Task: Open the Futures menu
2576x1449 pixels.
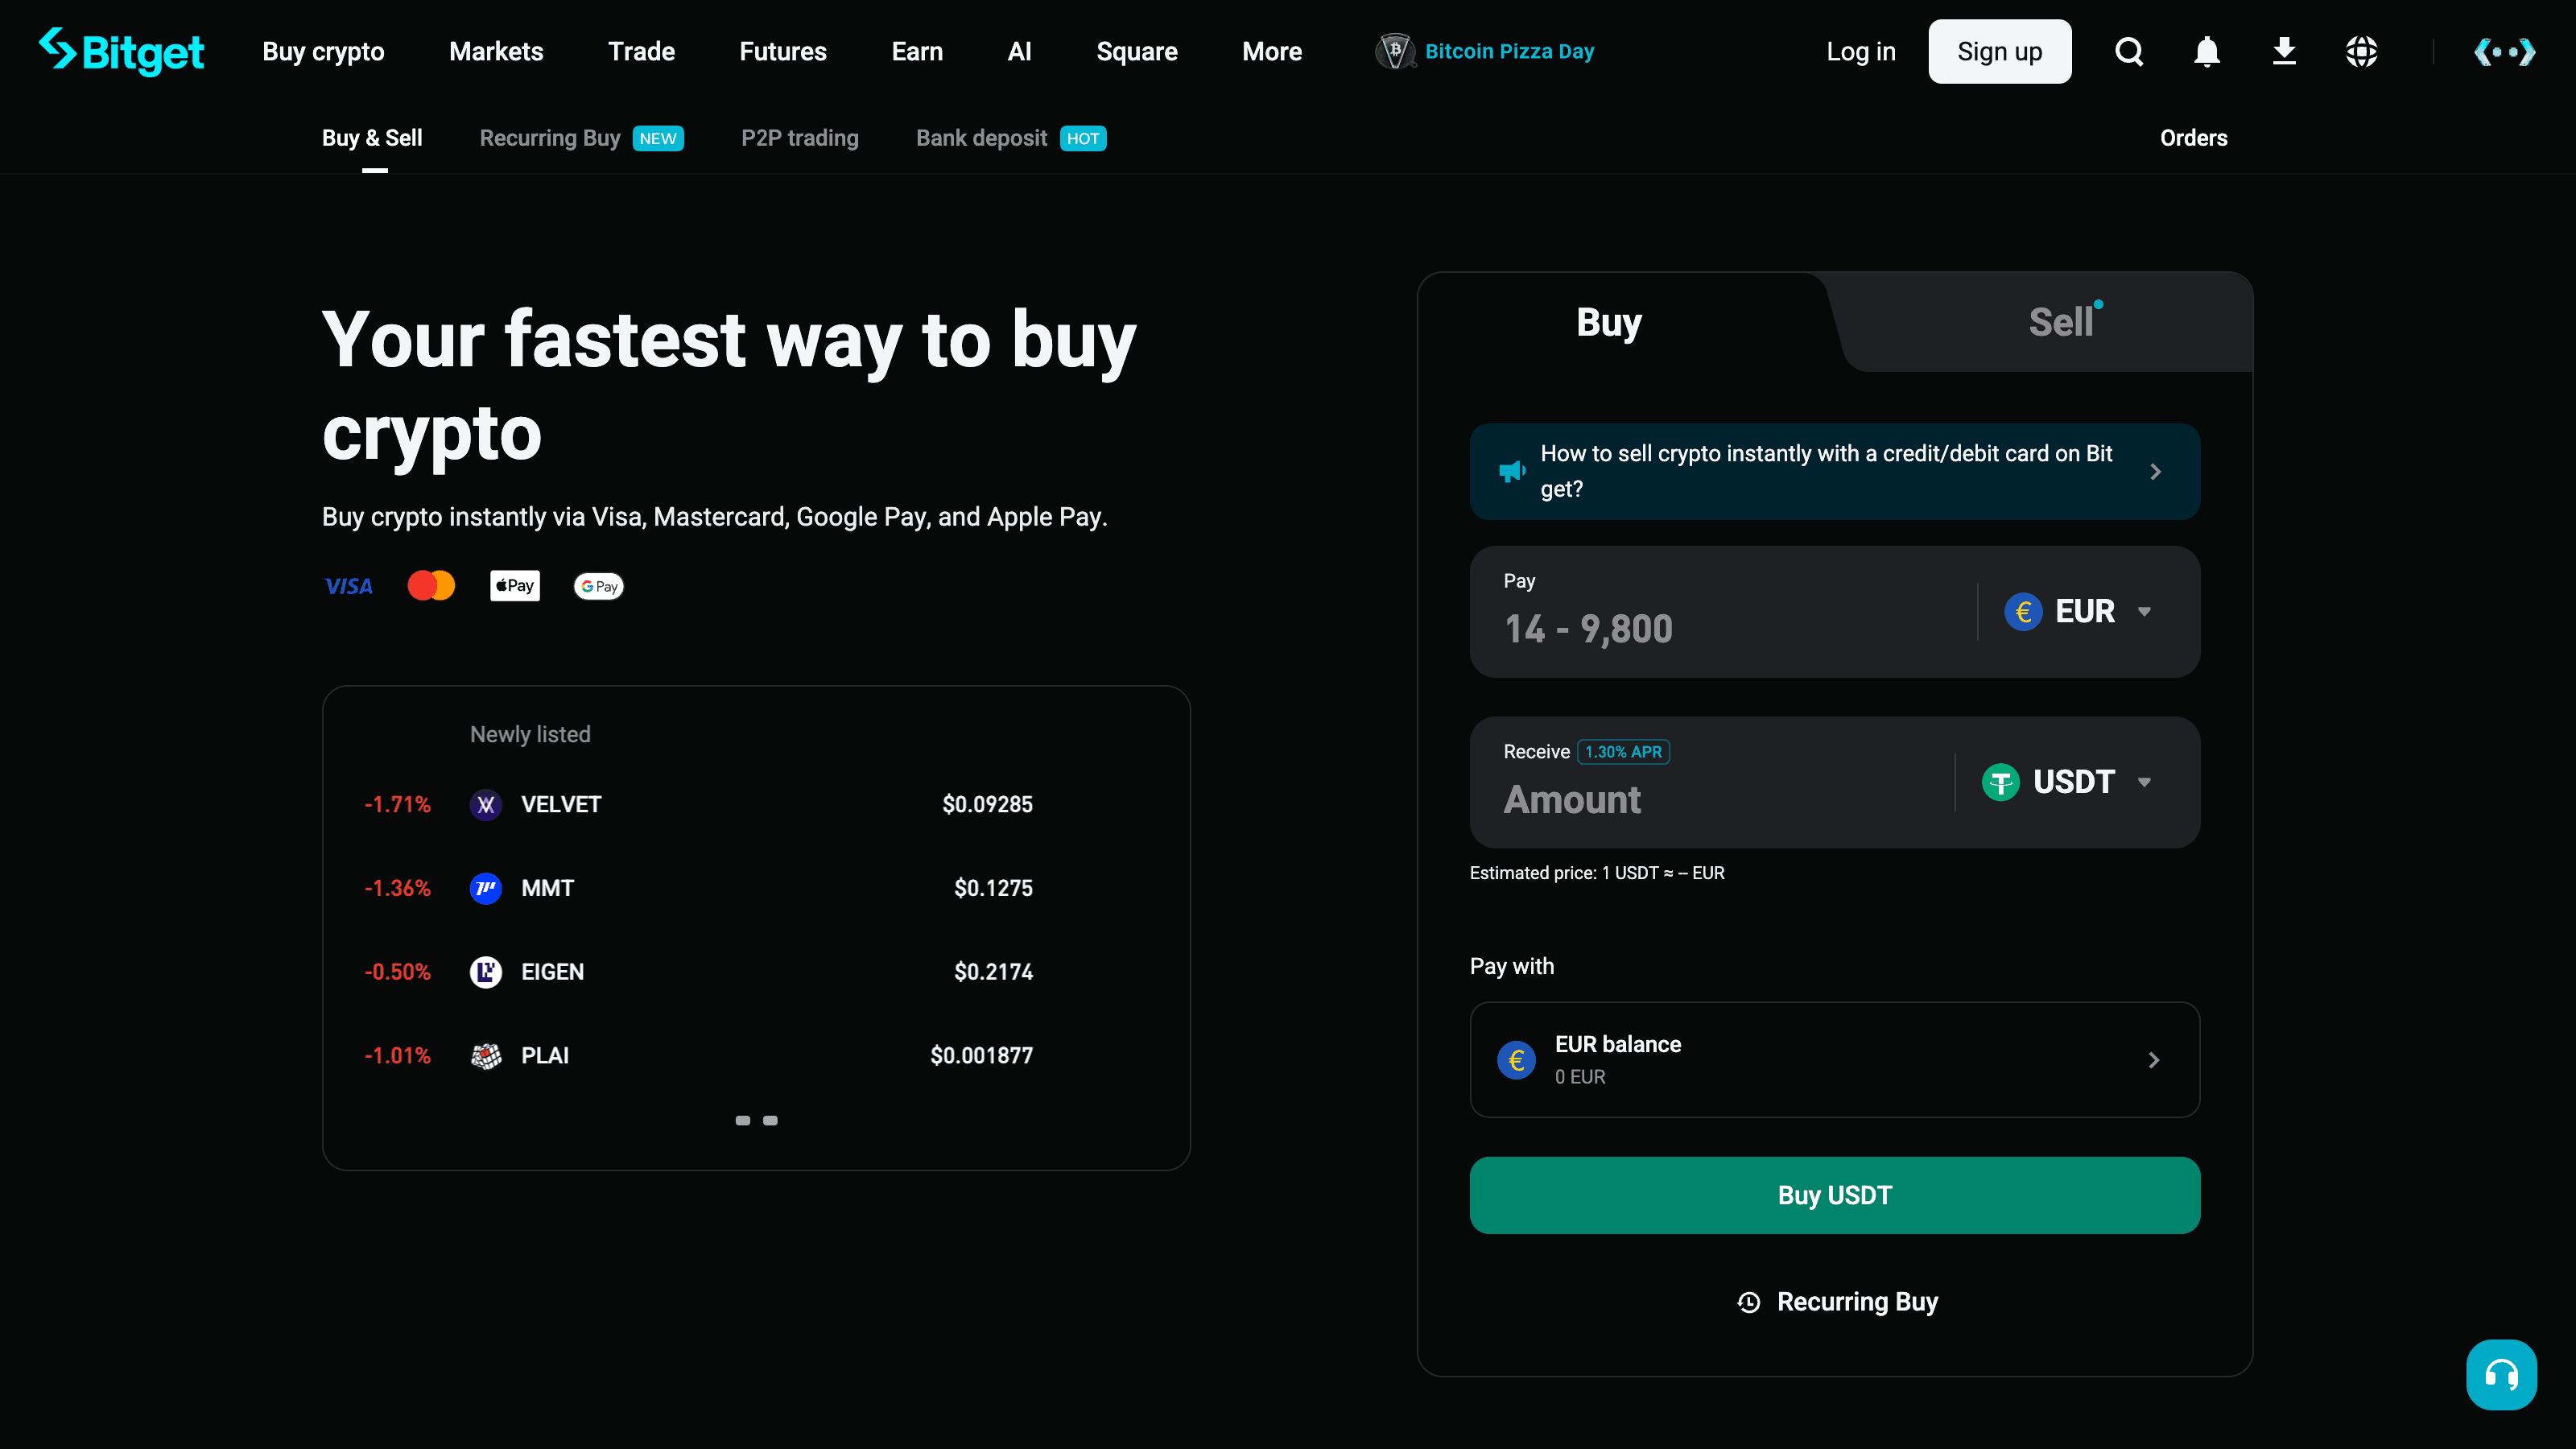Action: [x=783, y=51]
